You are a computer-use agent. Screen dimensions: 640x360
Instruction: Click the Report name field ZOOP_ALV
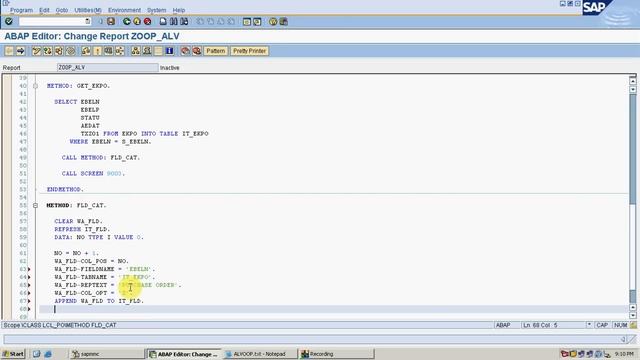pos(107,67)
